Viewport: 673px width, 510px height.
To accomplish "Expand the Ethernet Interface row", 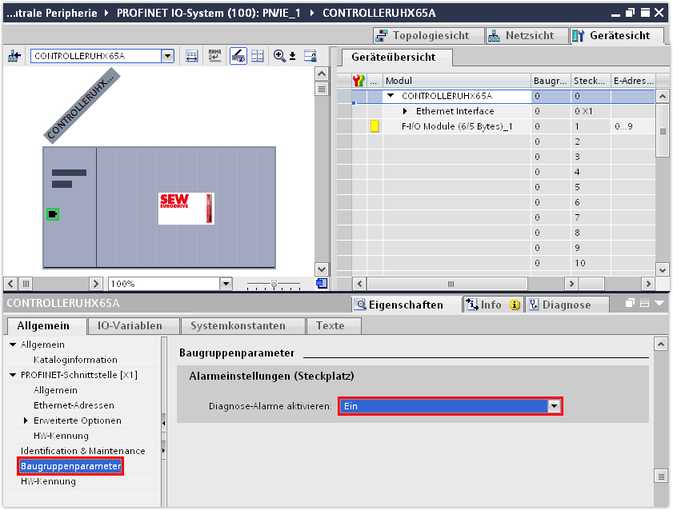I will 405,111.
